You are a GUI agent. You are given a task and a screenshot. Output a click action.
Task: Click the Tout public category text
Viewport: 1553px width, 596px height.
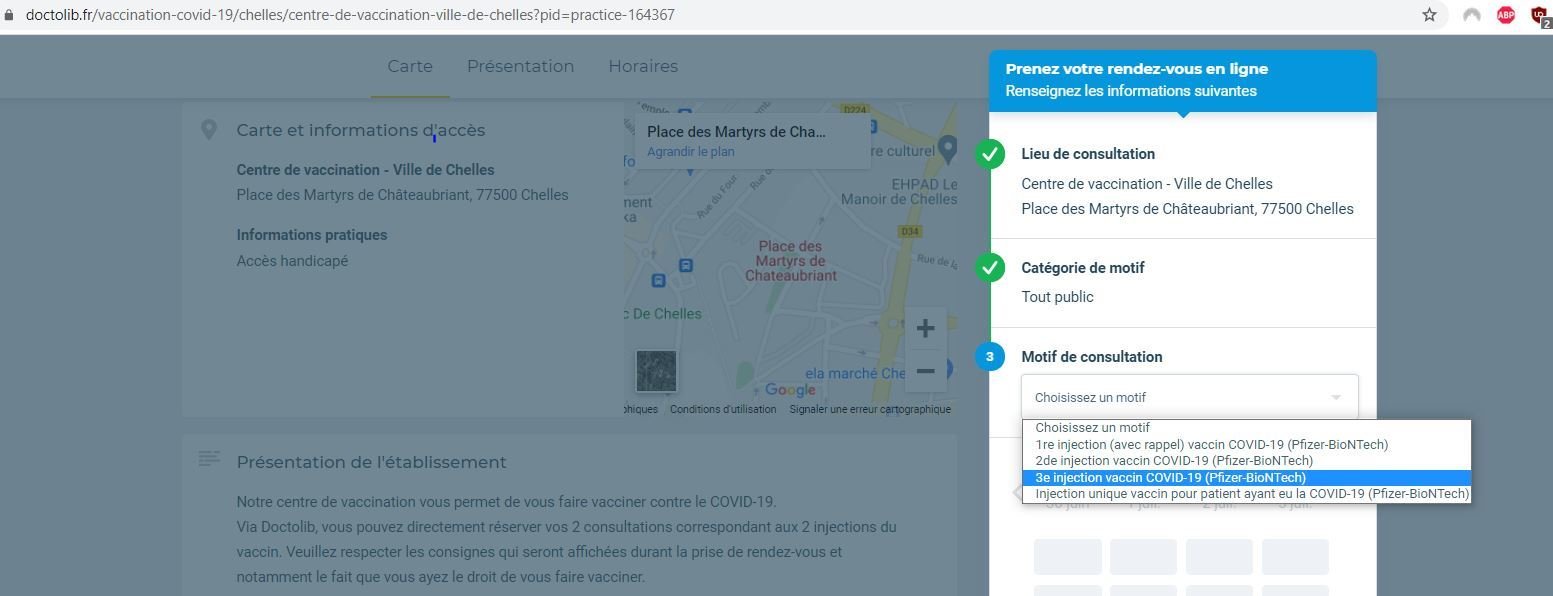tap(1057, 297)
